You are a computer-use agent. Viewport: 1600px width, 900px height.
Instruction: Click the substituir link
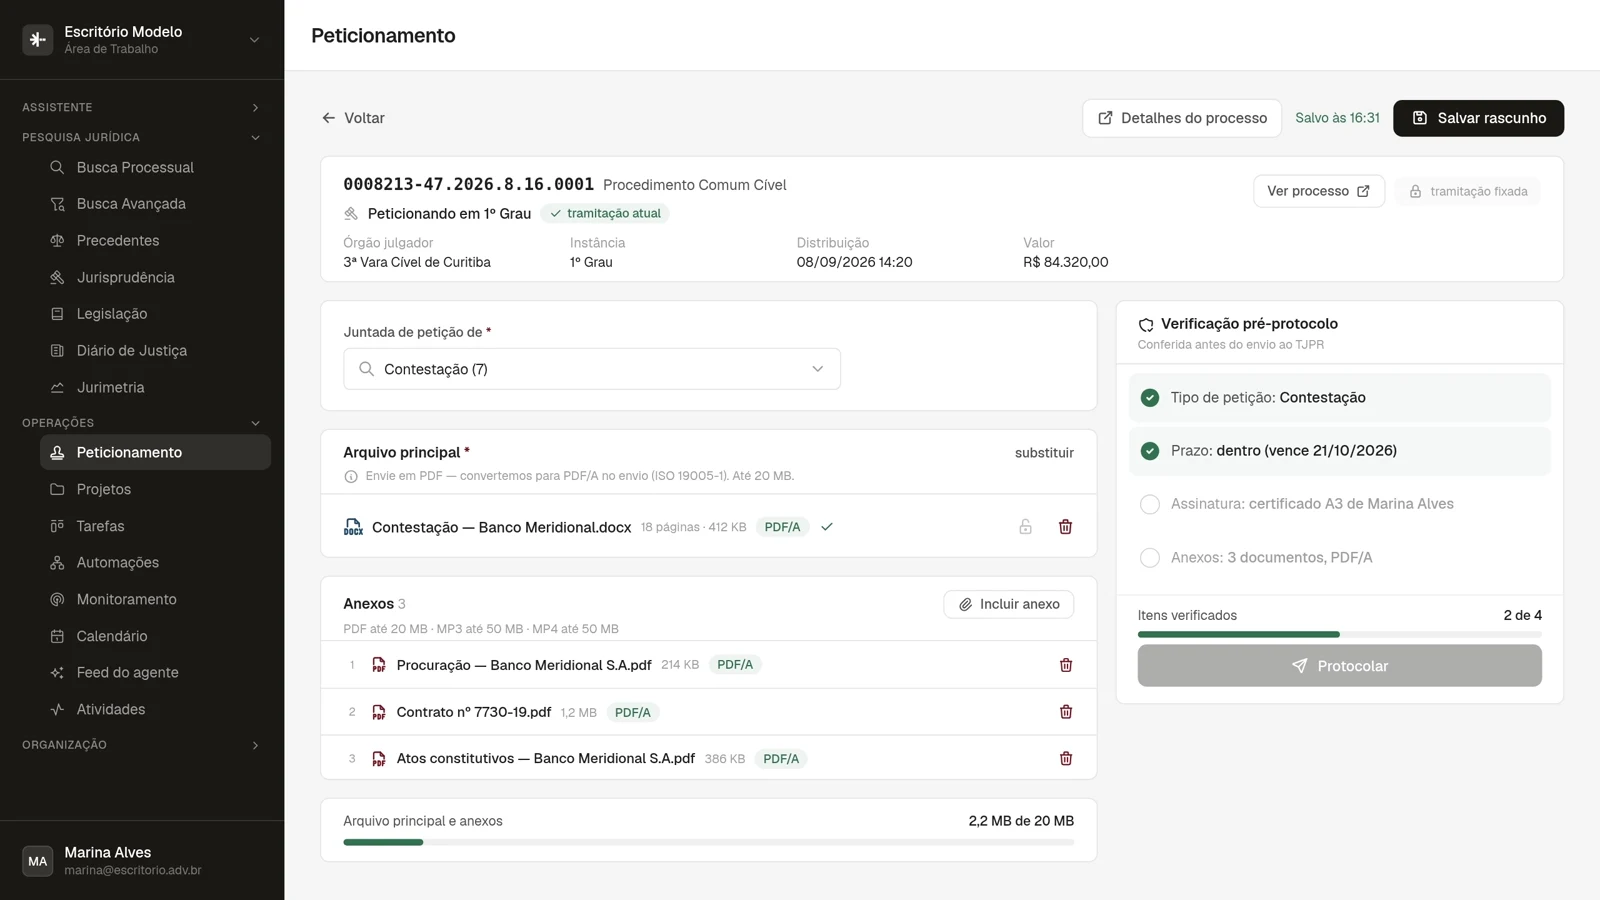pos(1044,453)
